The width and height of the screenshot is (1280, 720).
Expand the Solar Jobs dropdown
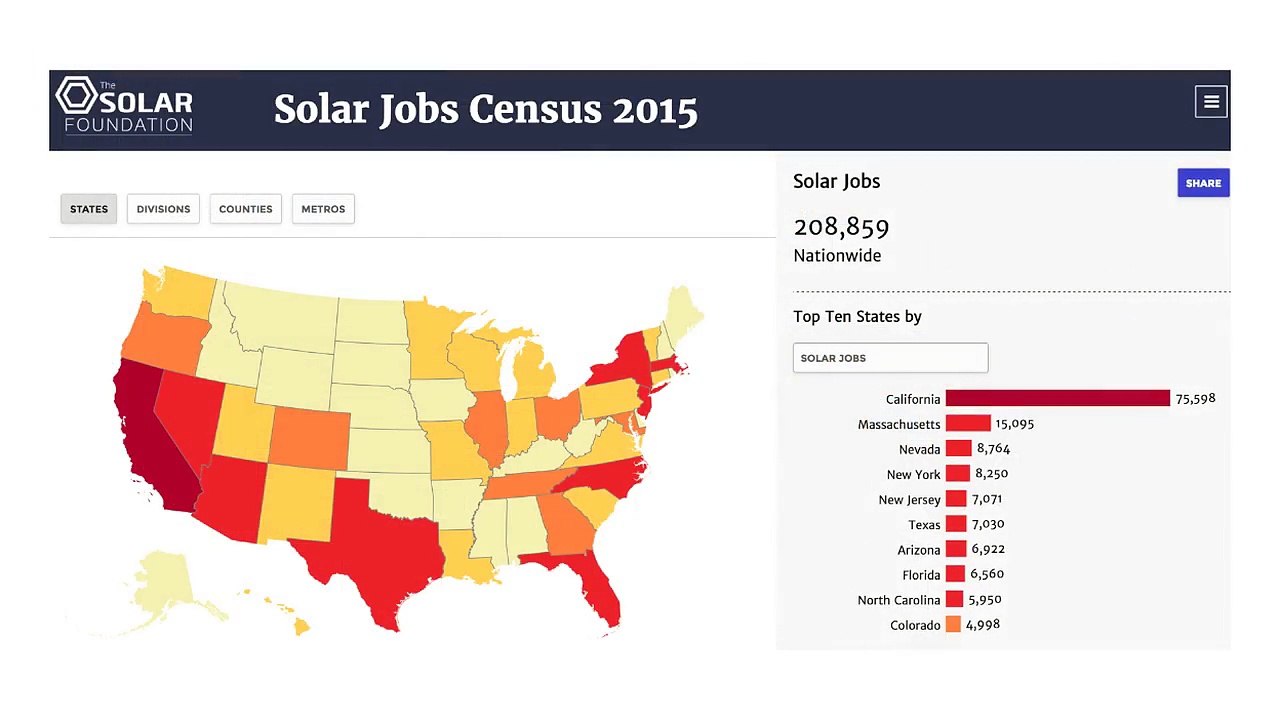pyautogui.click(x=890, y=358)
